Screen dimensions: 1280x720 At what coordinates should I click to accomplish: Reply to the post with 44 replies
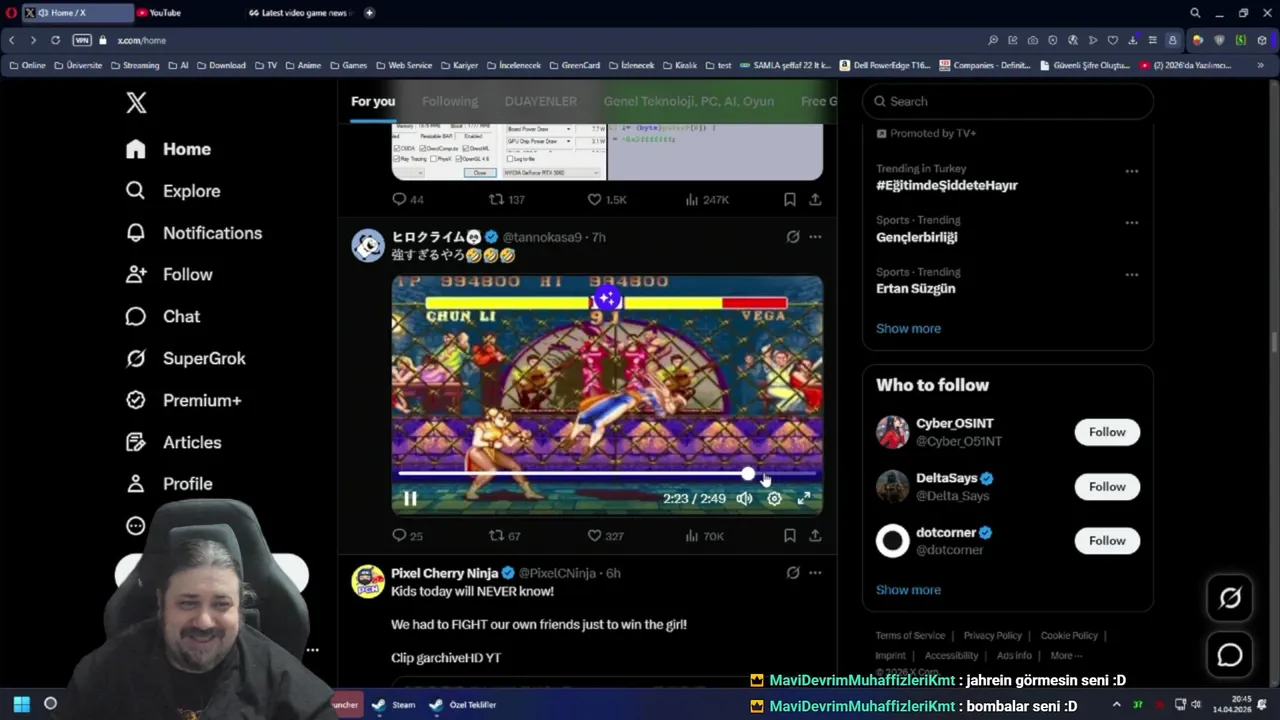pyautogui.click(x=408, y=200)
